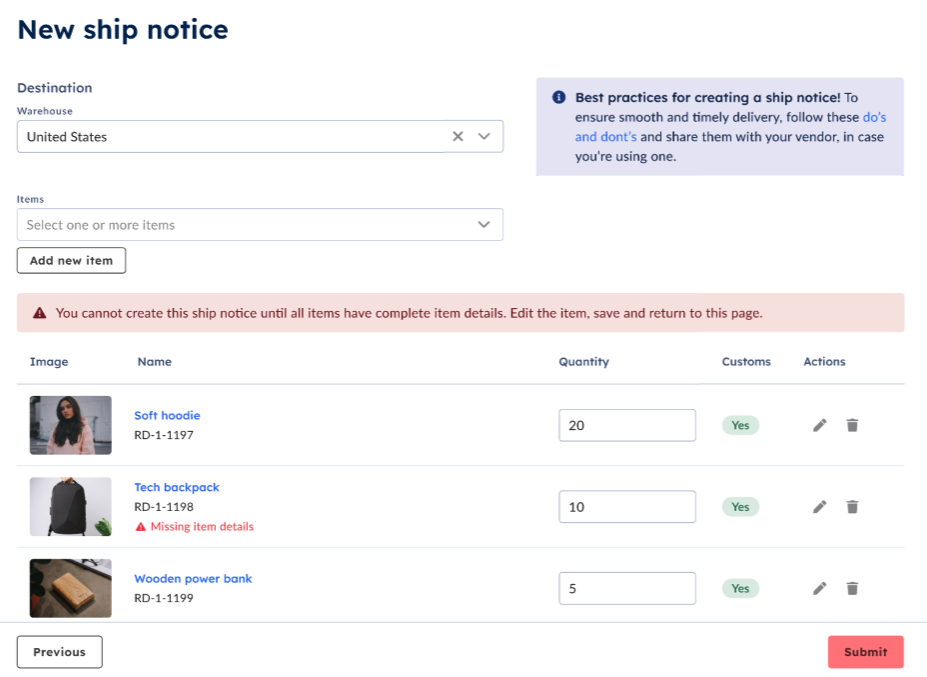Expand the Warehouse dropdown chevron
Screen dimensions: 927x677
pyautogui.click(x=484, y=137)
